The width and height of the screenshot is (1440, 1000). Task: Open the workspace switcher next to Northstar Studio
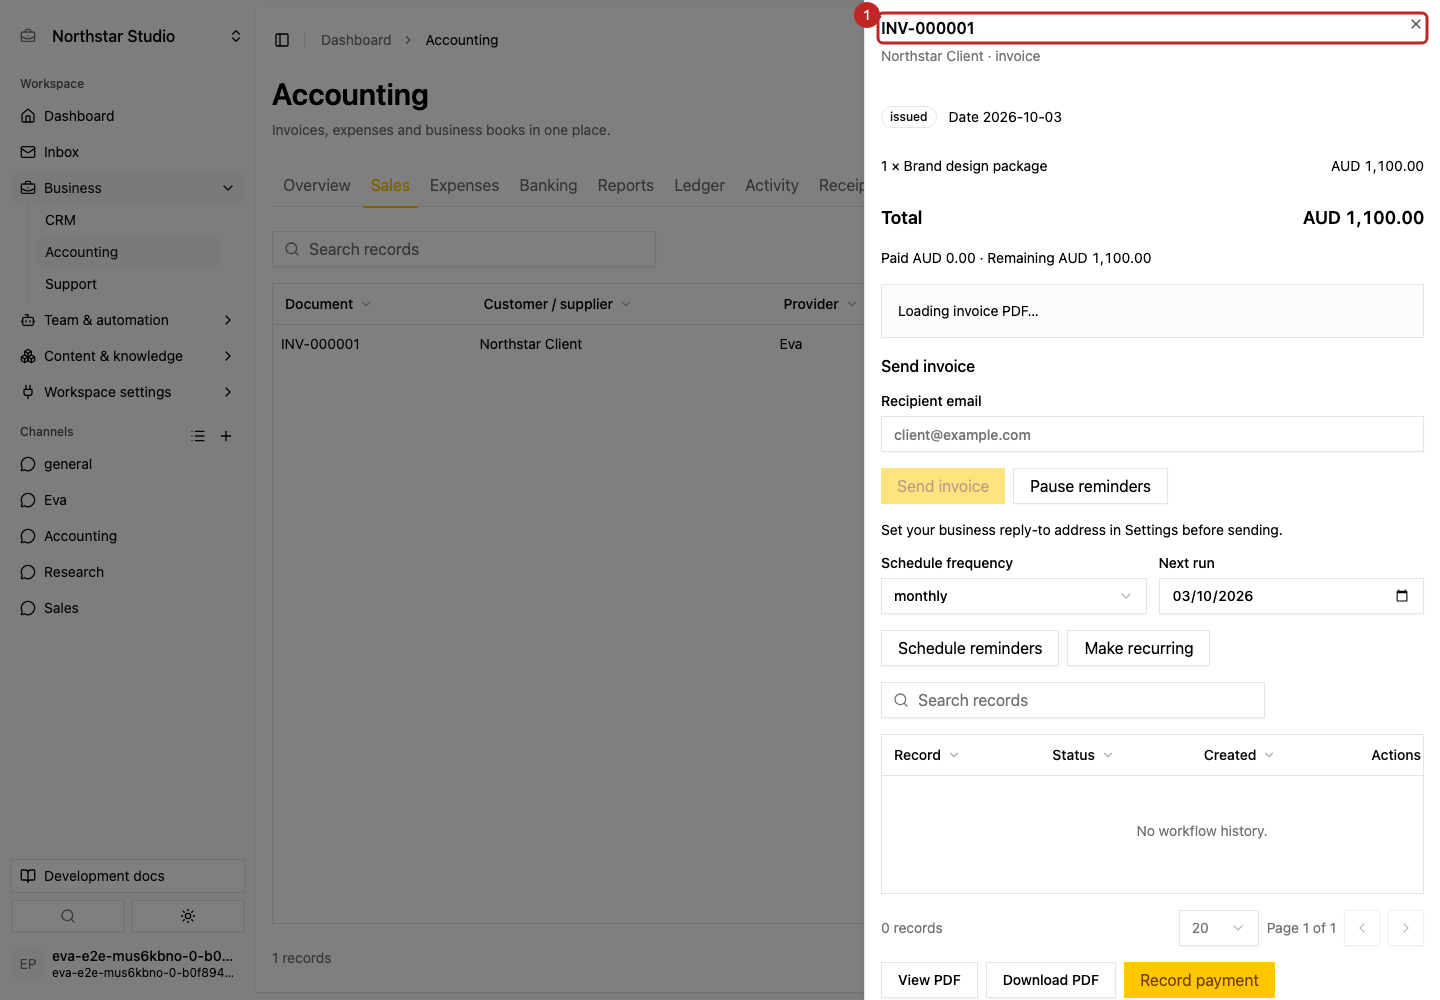[236, 36]
